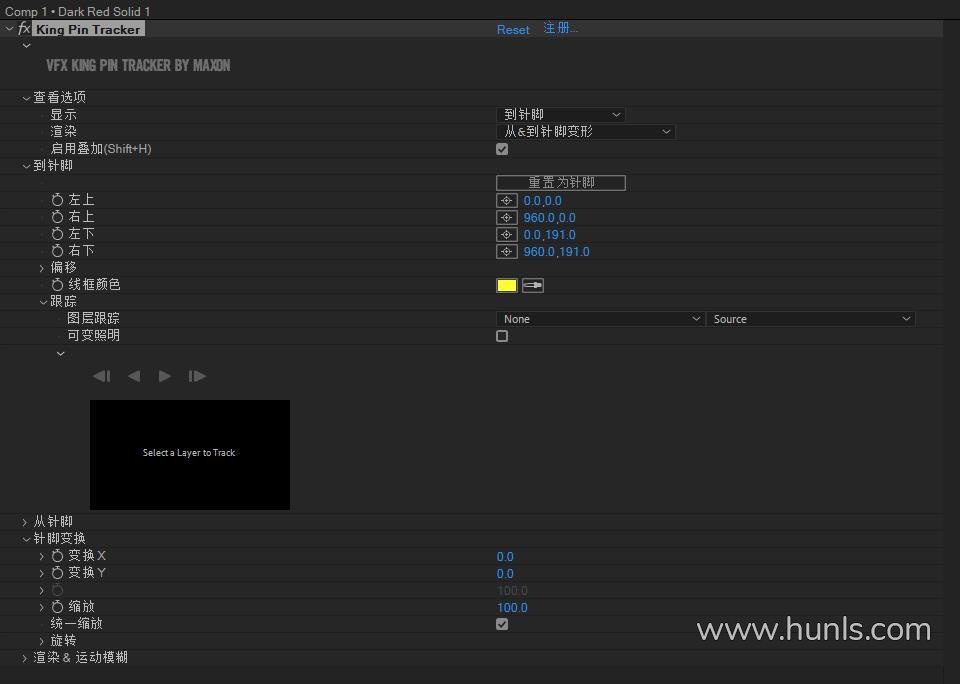Click crosshair point picker for 左下
This screenshot has height=684, width=960.
click(506, 235)
